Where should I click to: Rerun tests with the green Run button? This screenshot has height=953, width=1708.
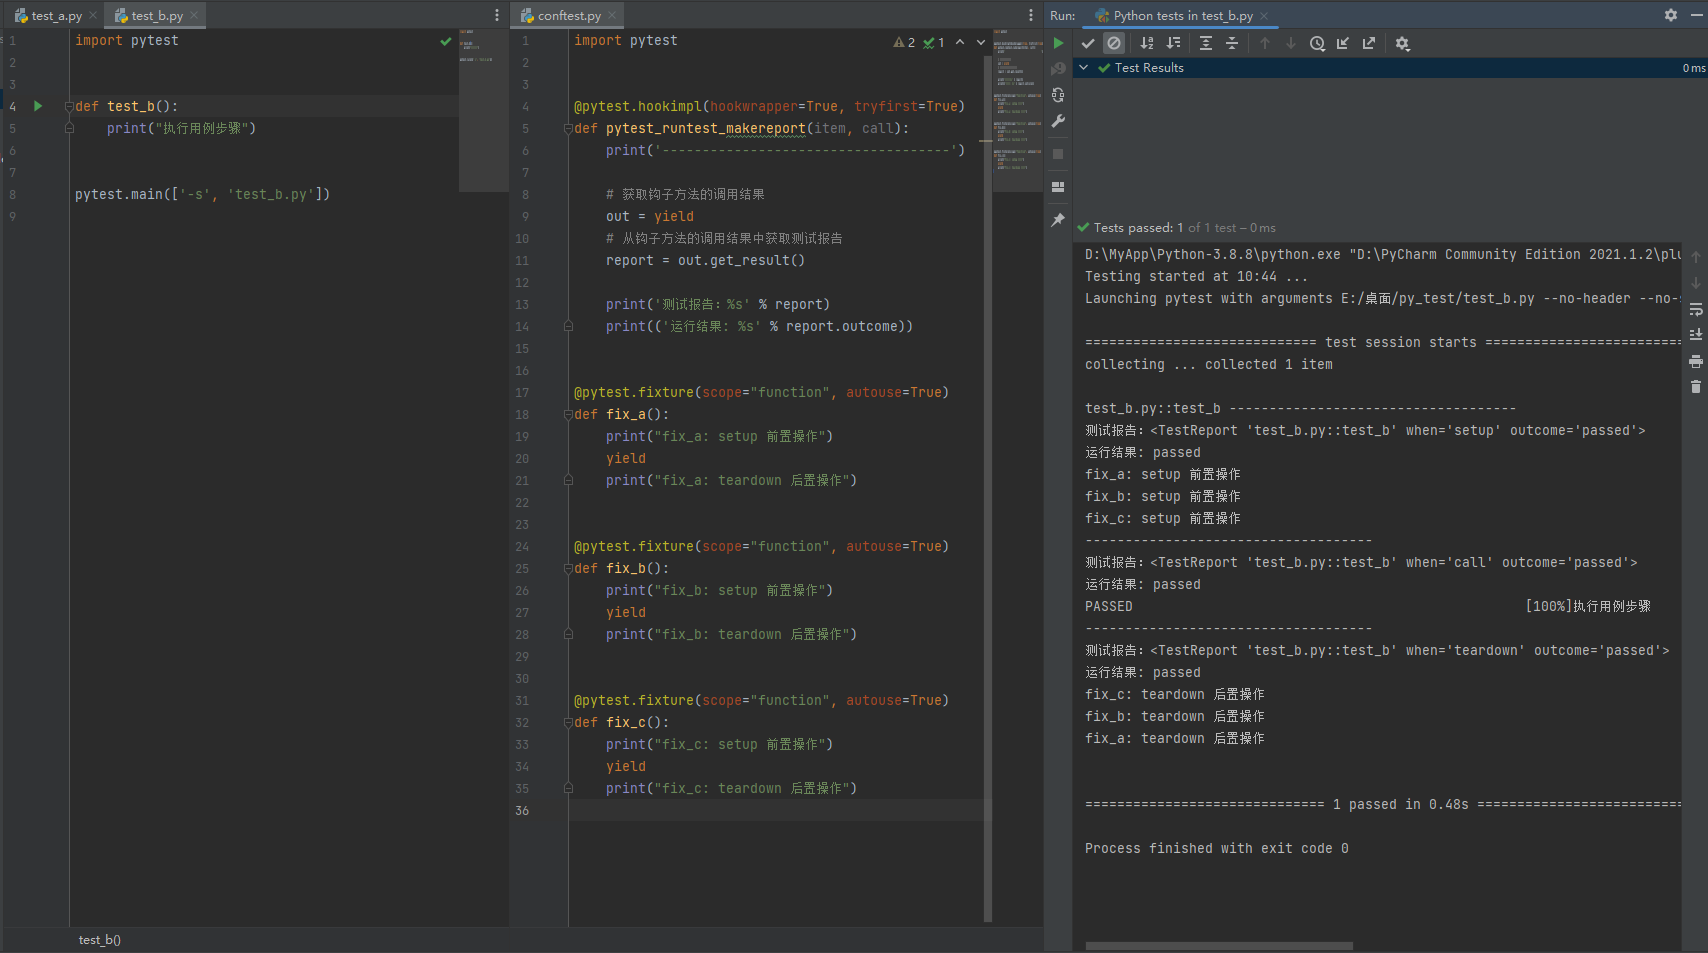coord(1058,43)
